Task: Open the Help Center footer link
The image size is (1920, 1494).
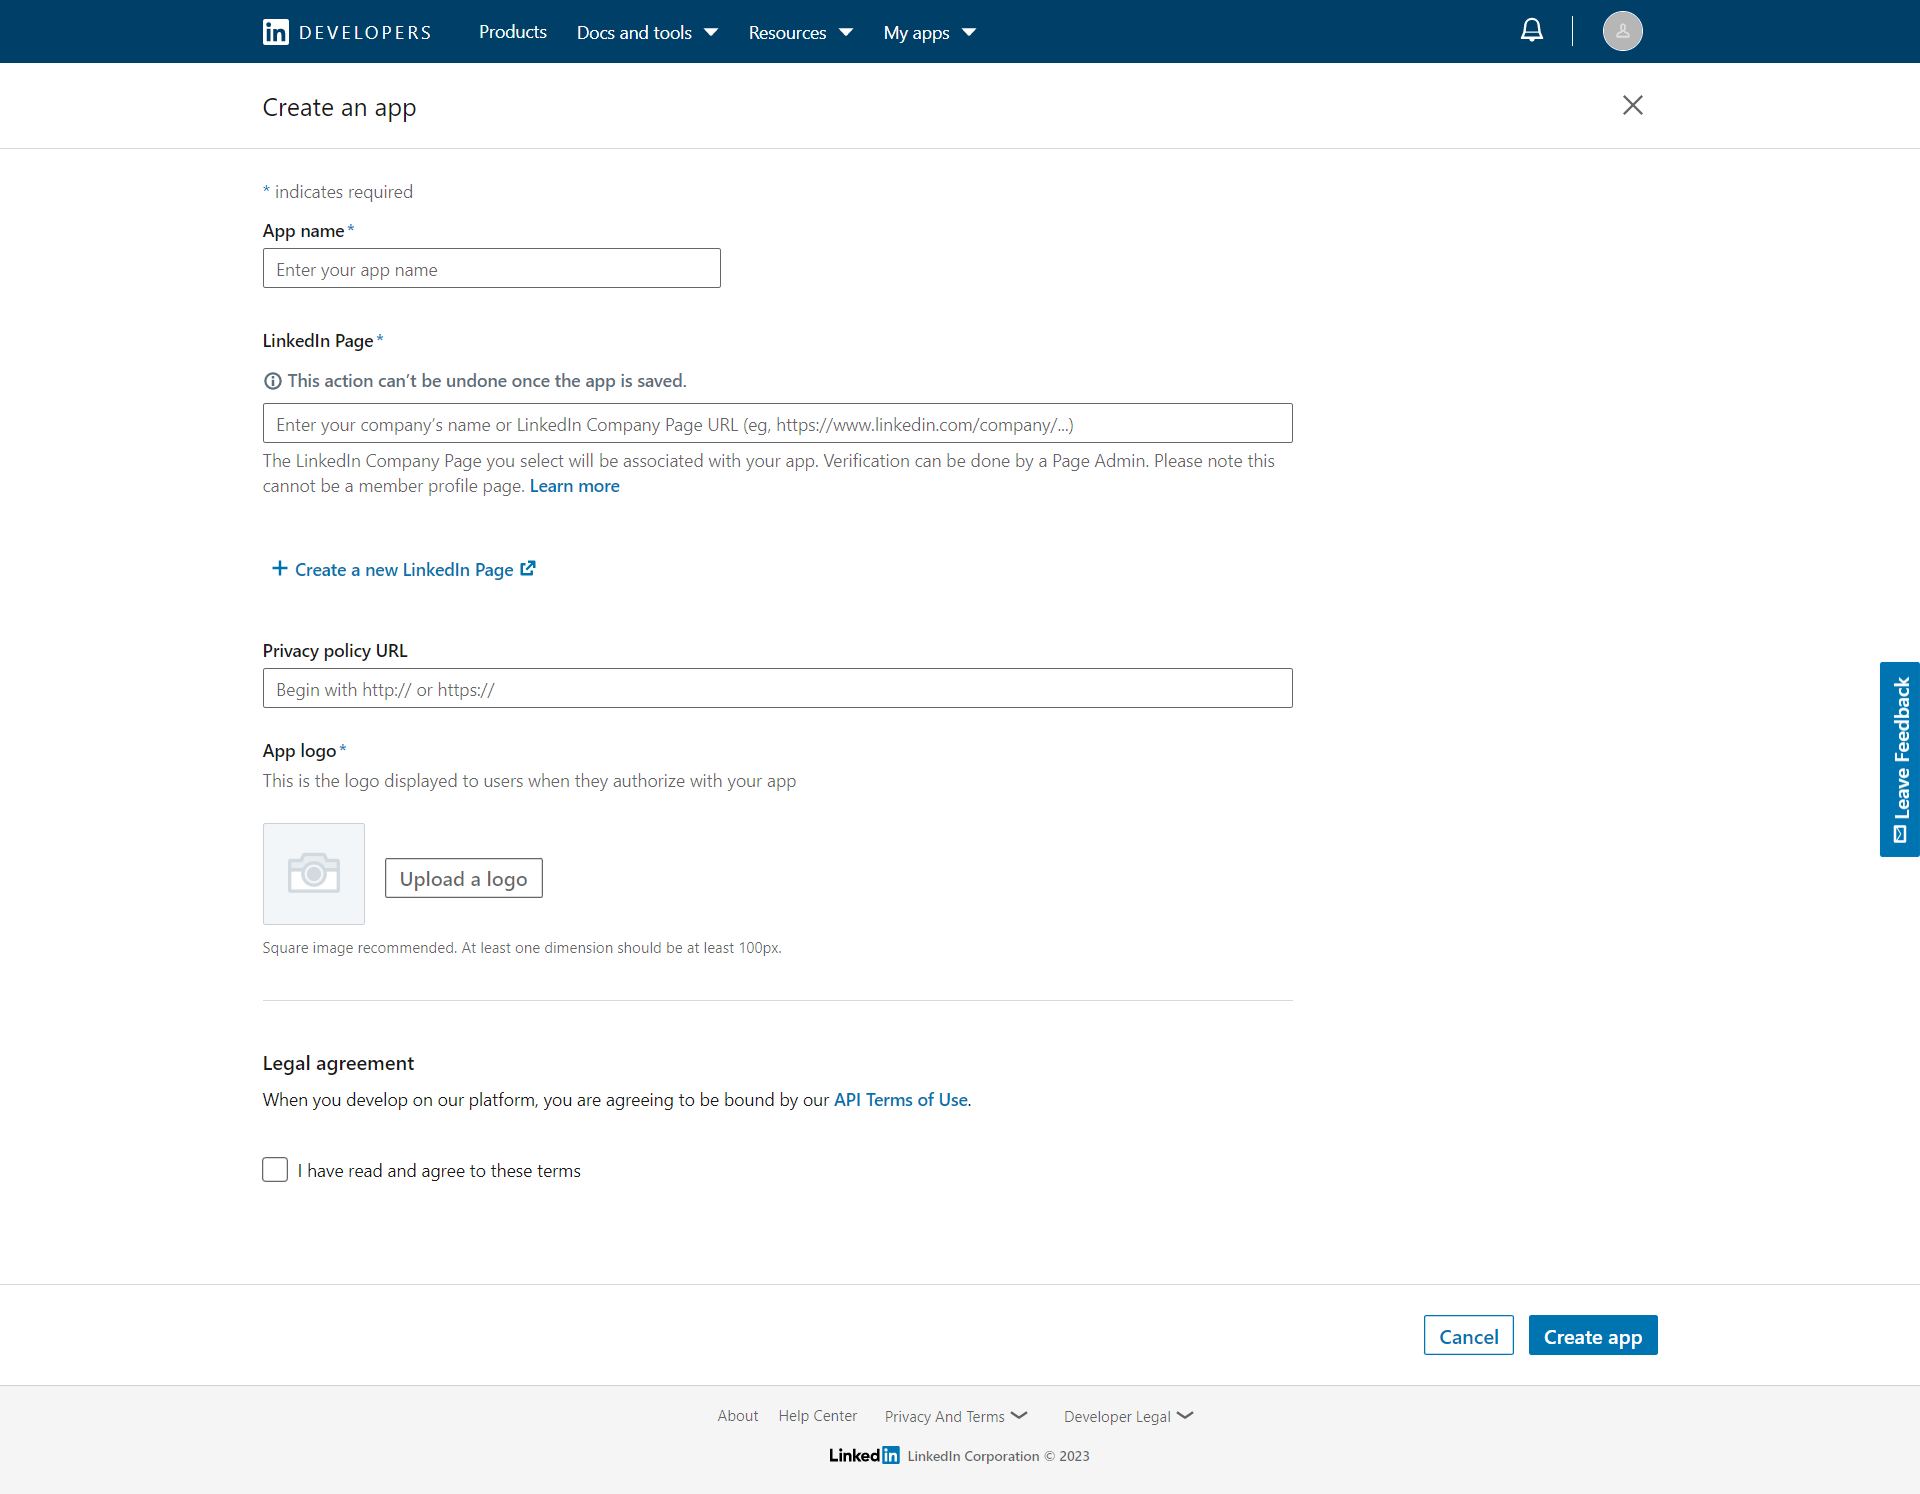Action: [x=818, y=1416]
